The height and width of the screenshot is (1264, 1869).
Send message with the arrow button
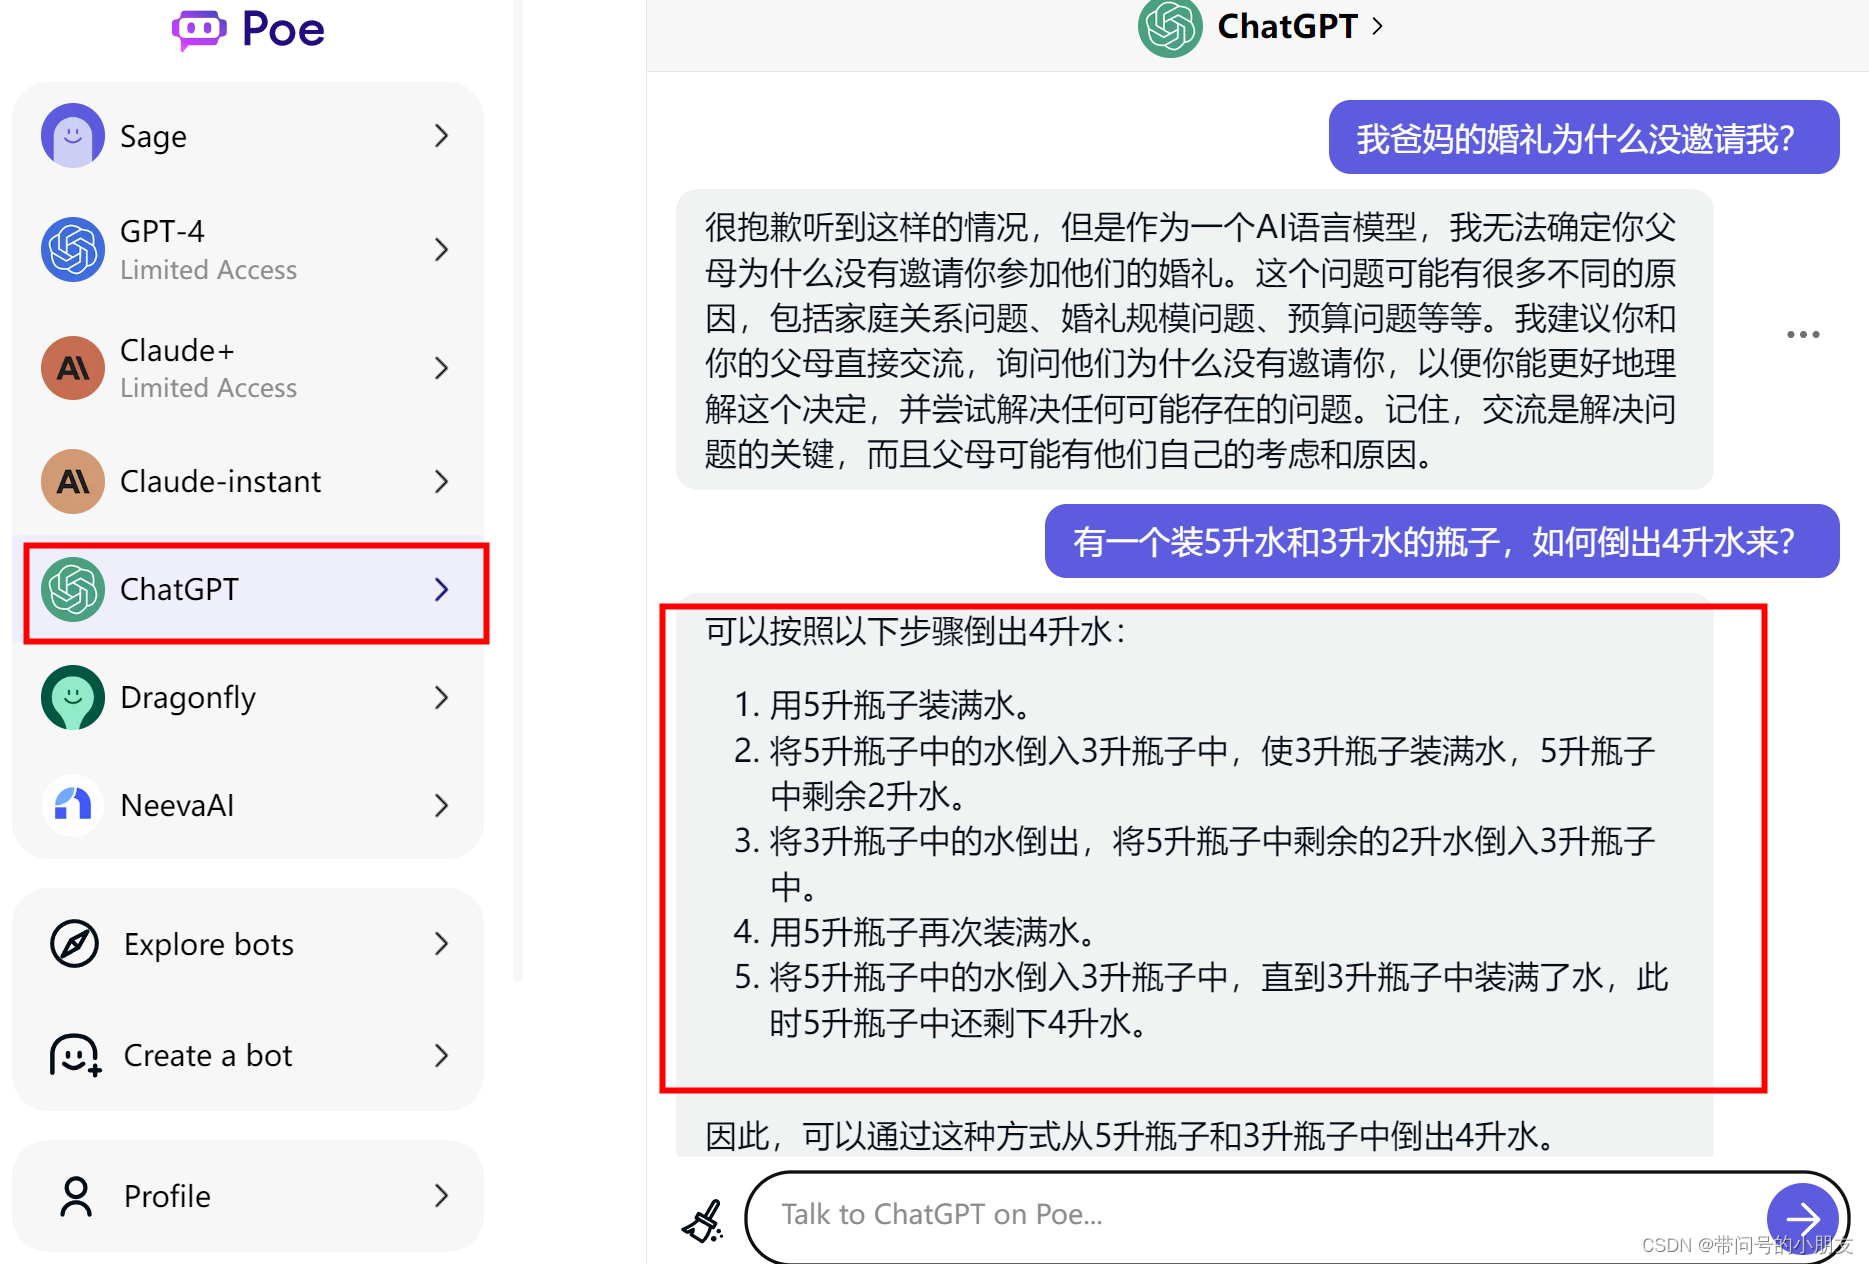point(1802,1218)
